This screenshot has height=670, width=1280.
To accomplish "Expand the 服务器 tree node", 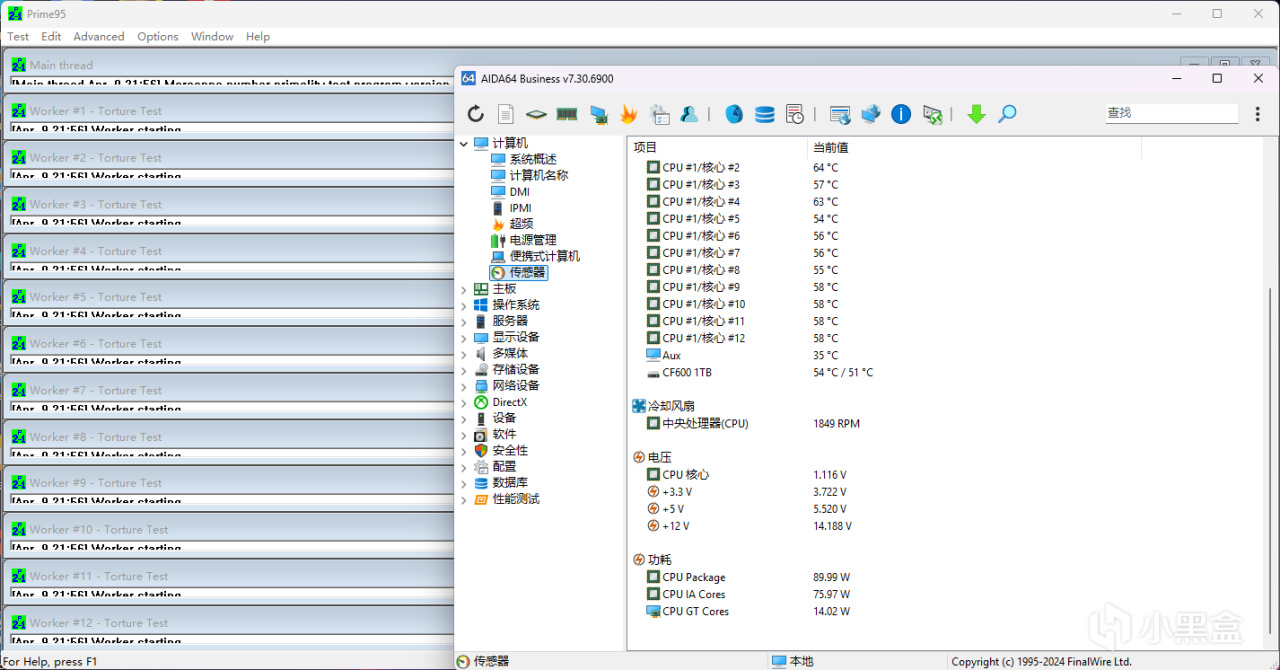I will click(464, 322).
